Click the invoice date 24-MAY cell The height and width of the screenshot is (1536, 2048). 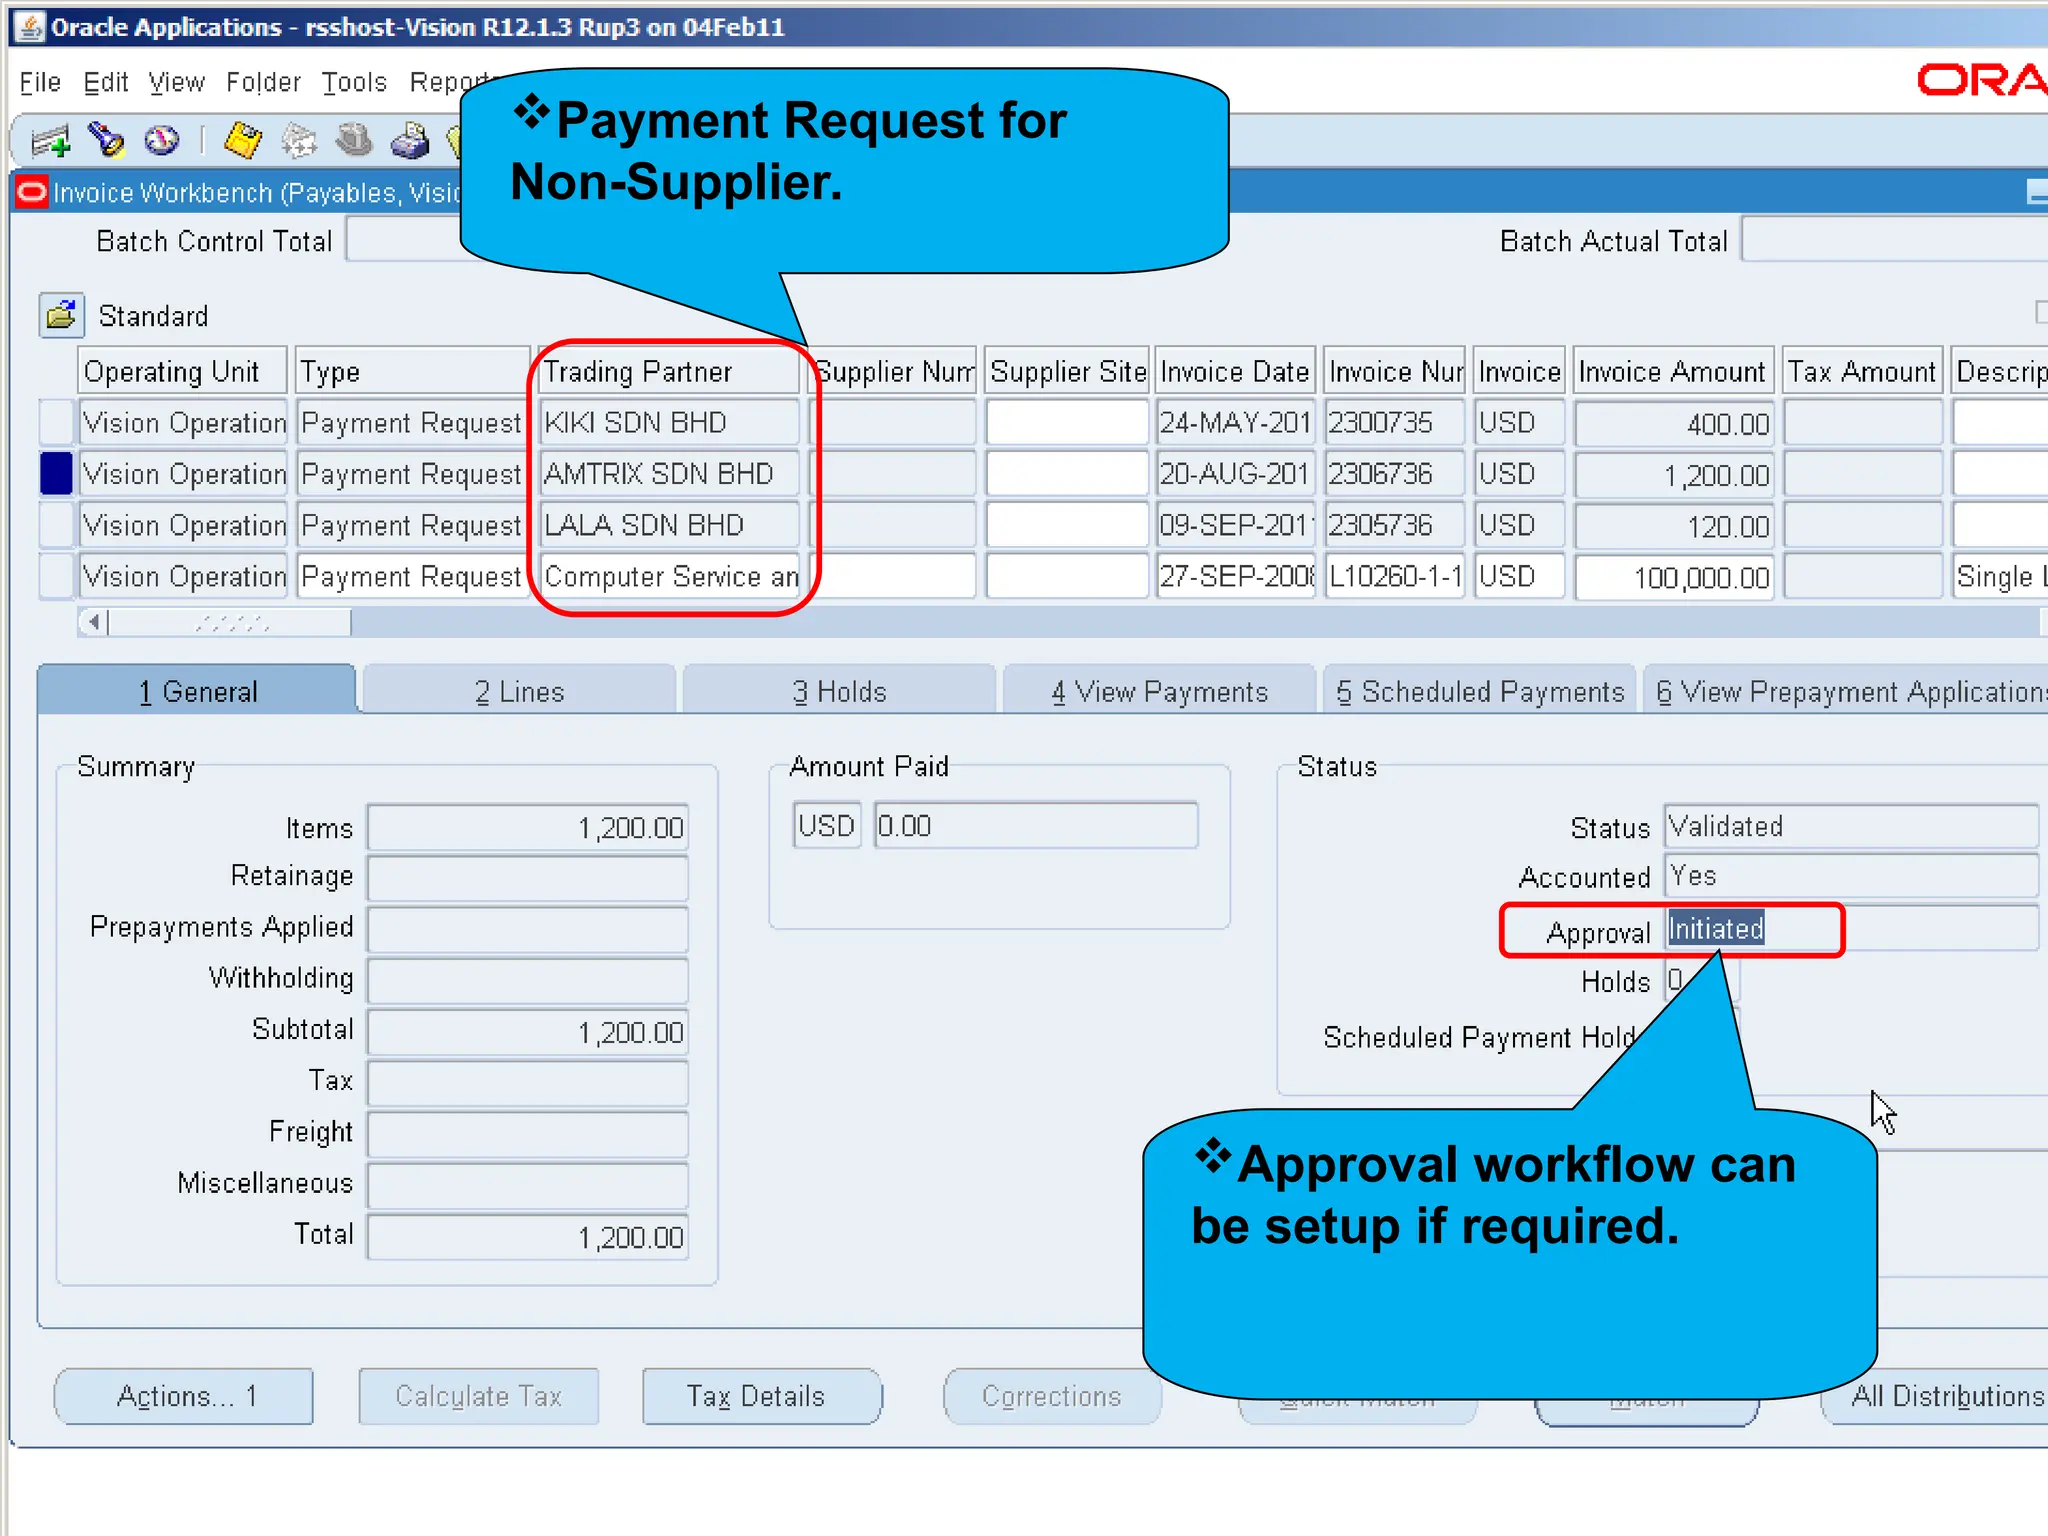pos(1235,422)
